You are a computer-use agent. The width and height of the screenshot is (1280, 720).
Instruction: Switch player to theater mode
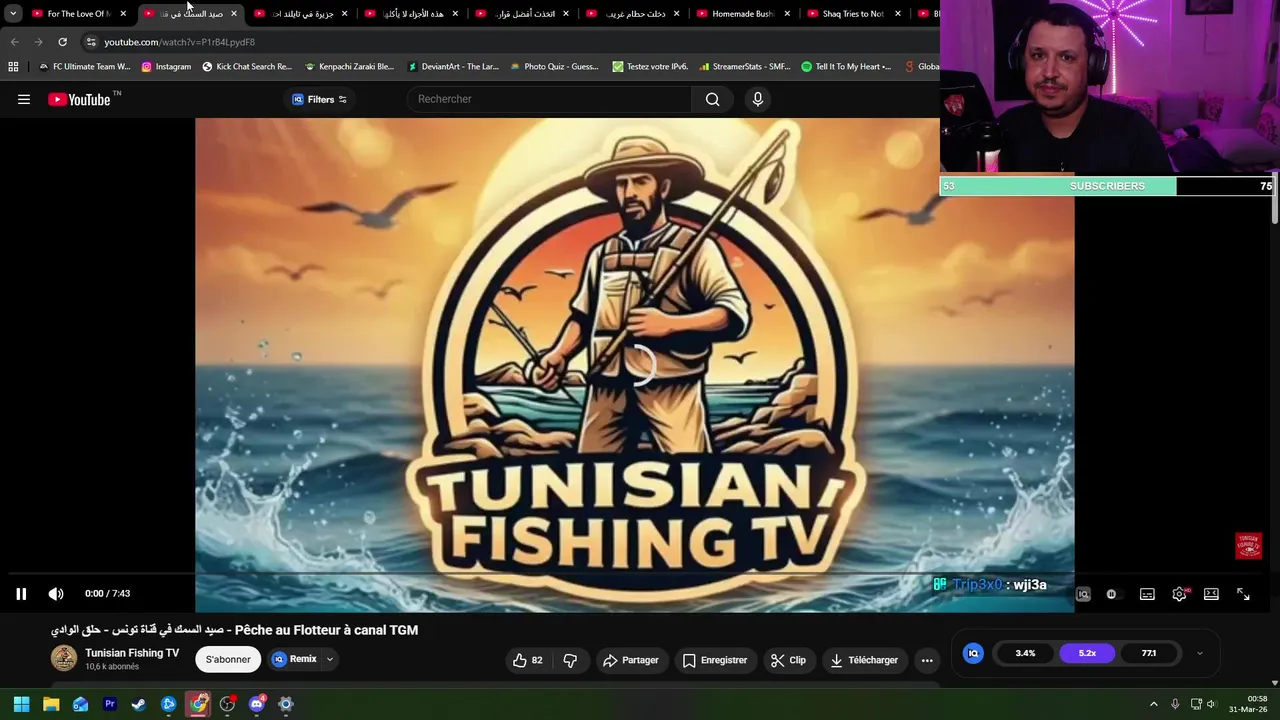pos(1211,594)
